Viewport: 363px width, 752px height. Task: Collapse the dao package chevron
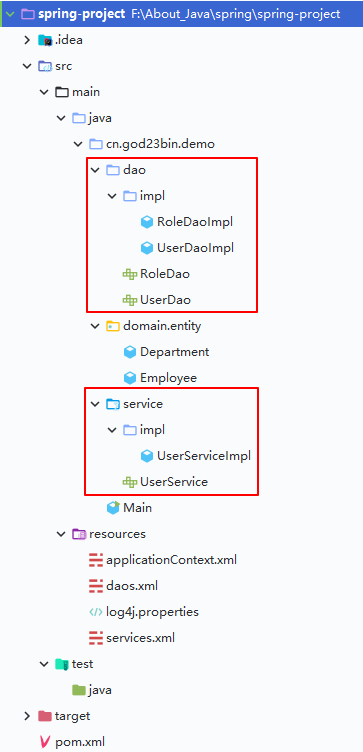[94, 169]
